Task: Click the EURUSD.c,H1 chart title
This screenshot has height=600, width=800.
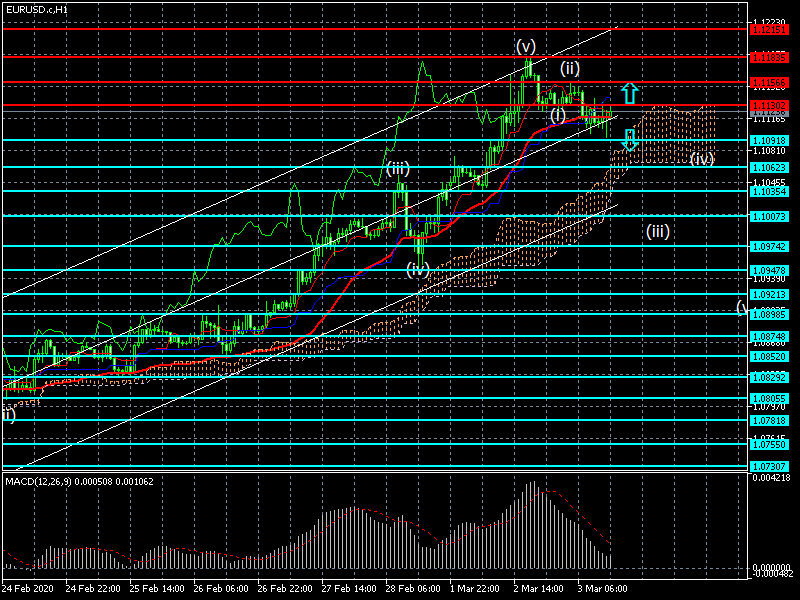Action: [x=37, y=10]
